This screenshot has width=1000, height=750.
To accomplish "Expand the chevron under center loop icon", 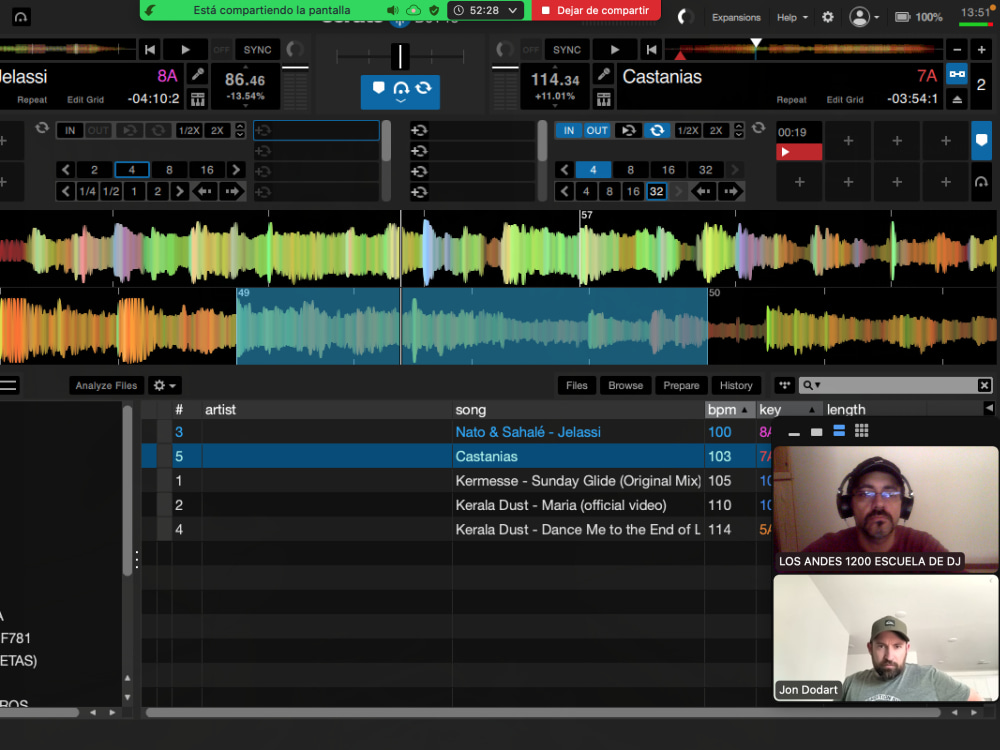I will pyautogui.click(x=401, y=101).
